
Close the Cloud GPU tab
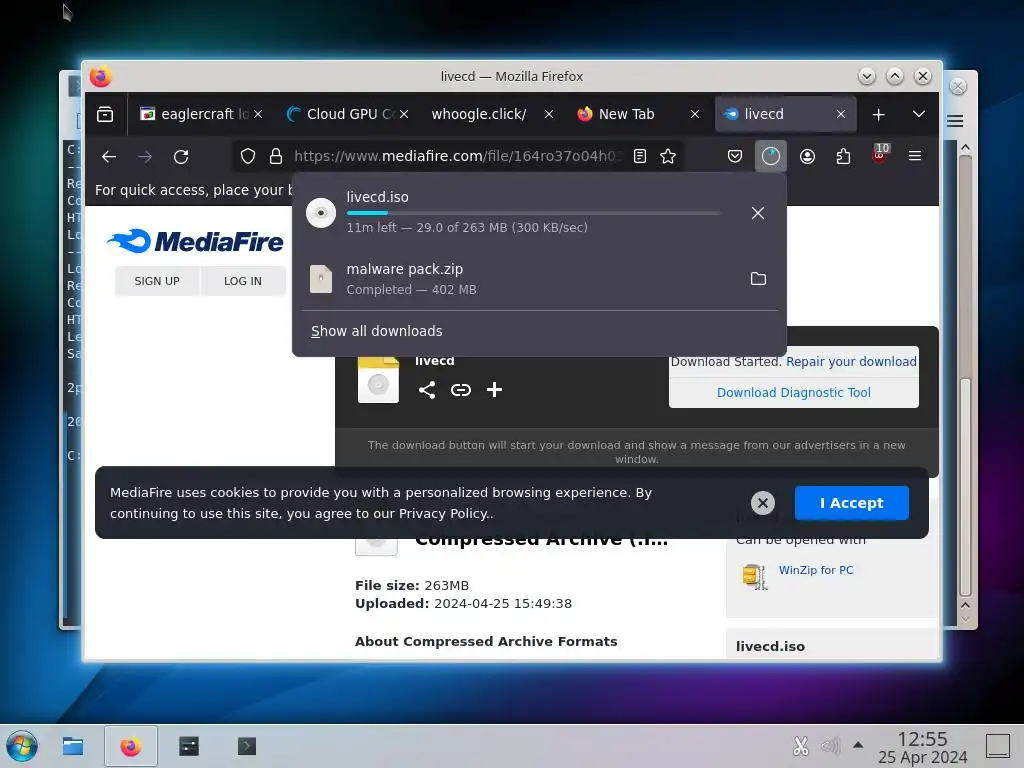(404, 114)
